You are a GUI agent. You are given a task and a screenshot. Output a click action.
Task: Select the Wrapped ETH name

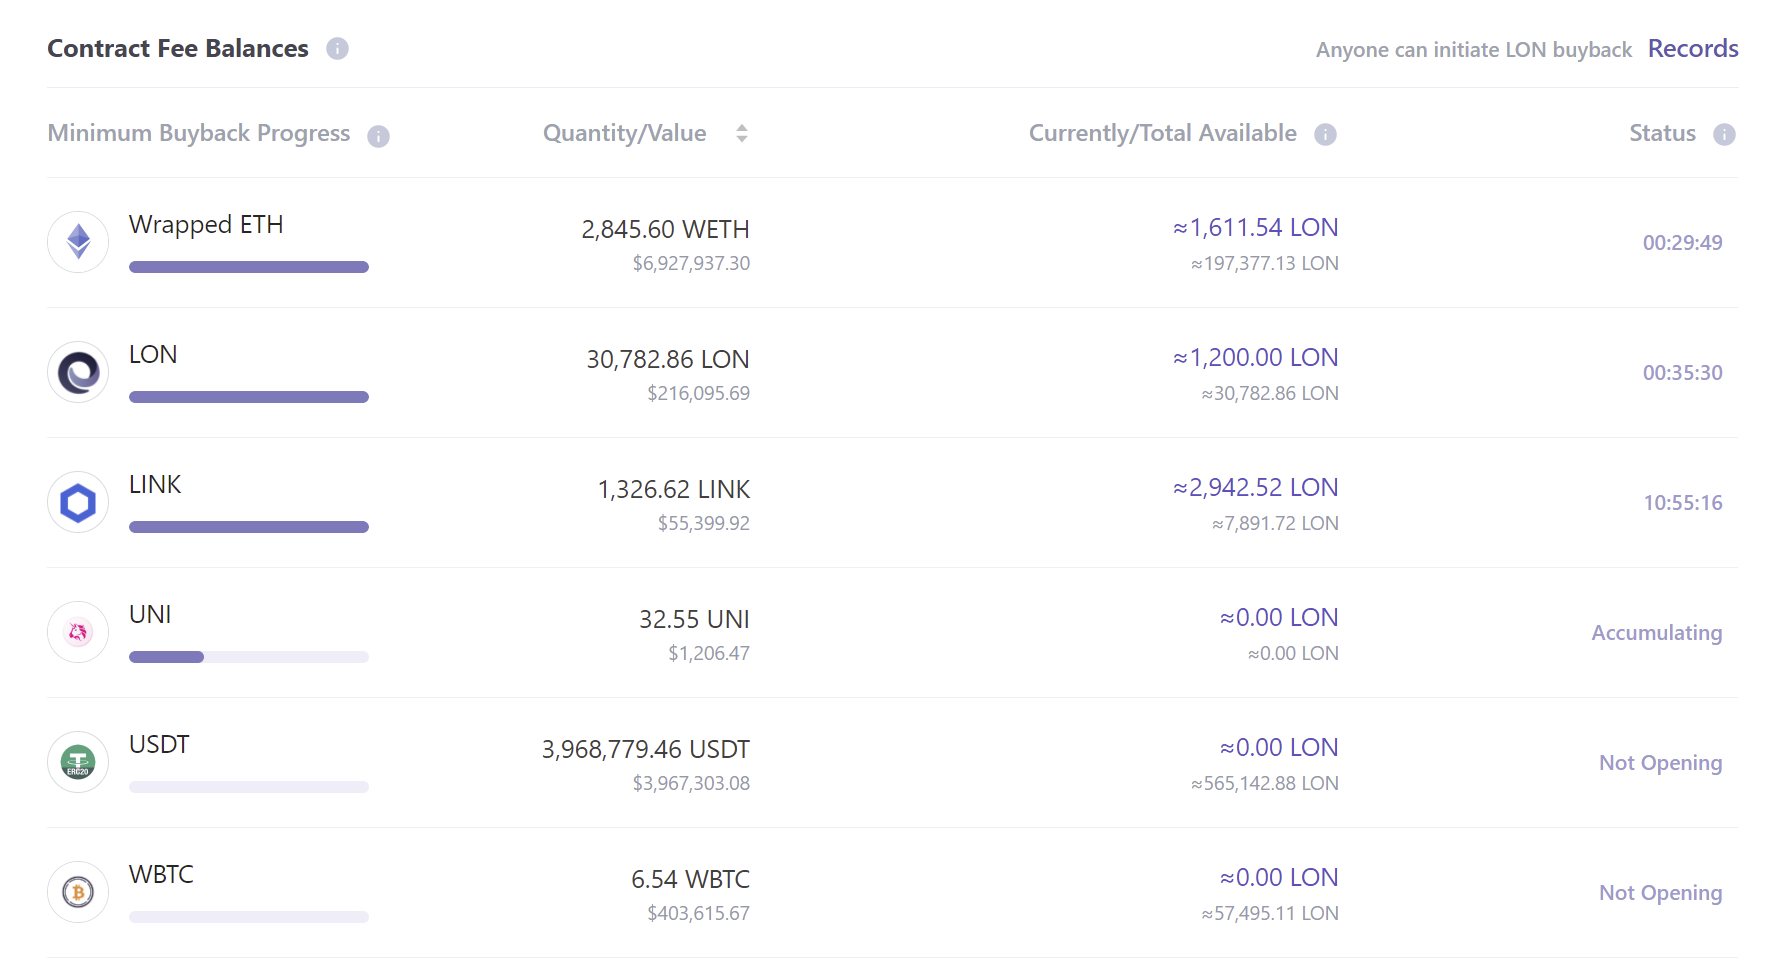(x=206, y=225)
